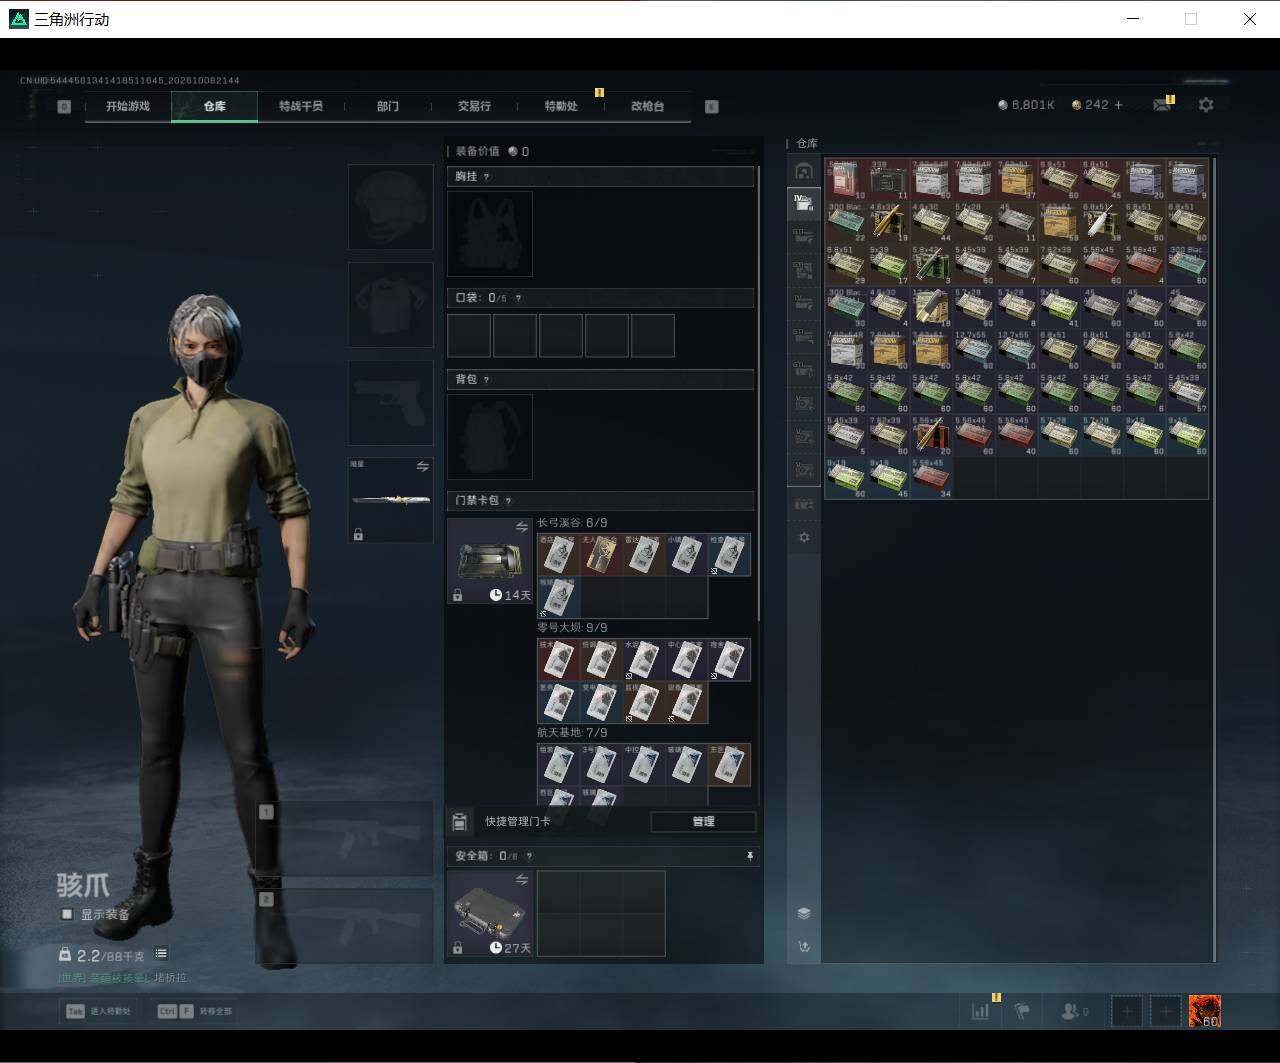Open the weight details list icon
The width and height of the screenshot is (1280, 1063).
tap(161, 954)
